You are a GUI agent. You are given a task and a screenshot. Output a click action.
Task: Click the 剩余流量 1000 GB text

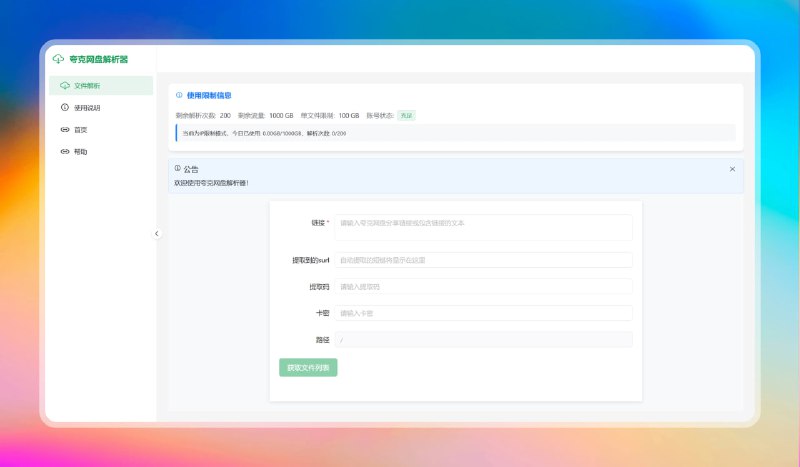tap(265, 116)
